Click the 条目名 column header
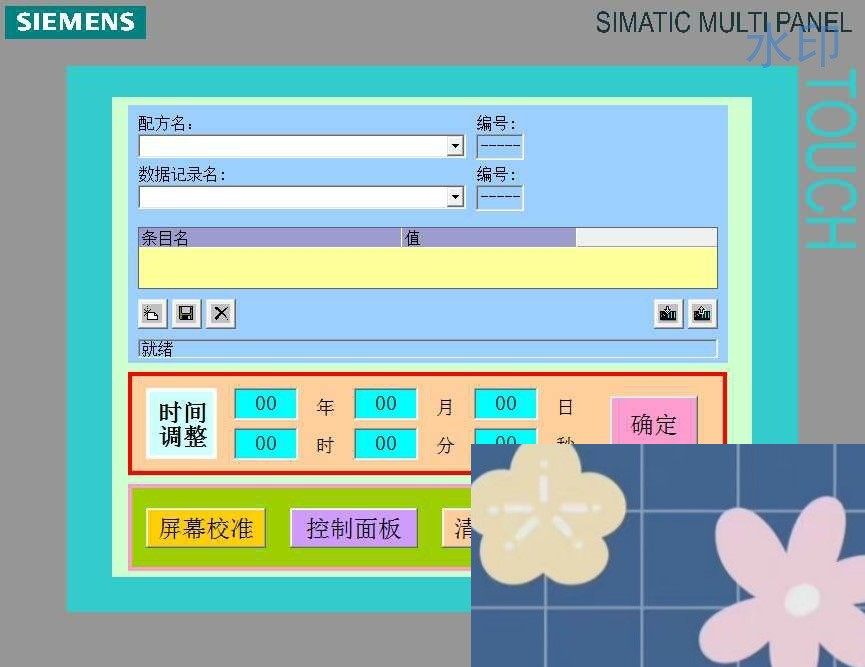The width and height of the screenshot is (865, 667). [270, 238]
